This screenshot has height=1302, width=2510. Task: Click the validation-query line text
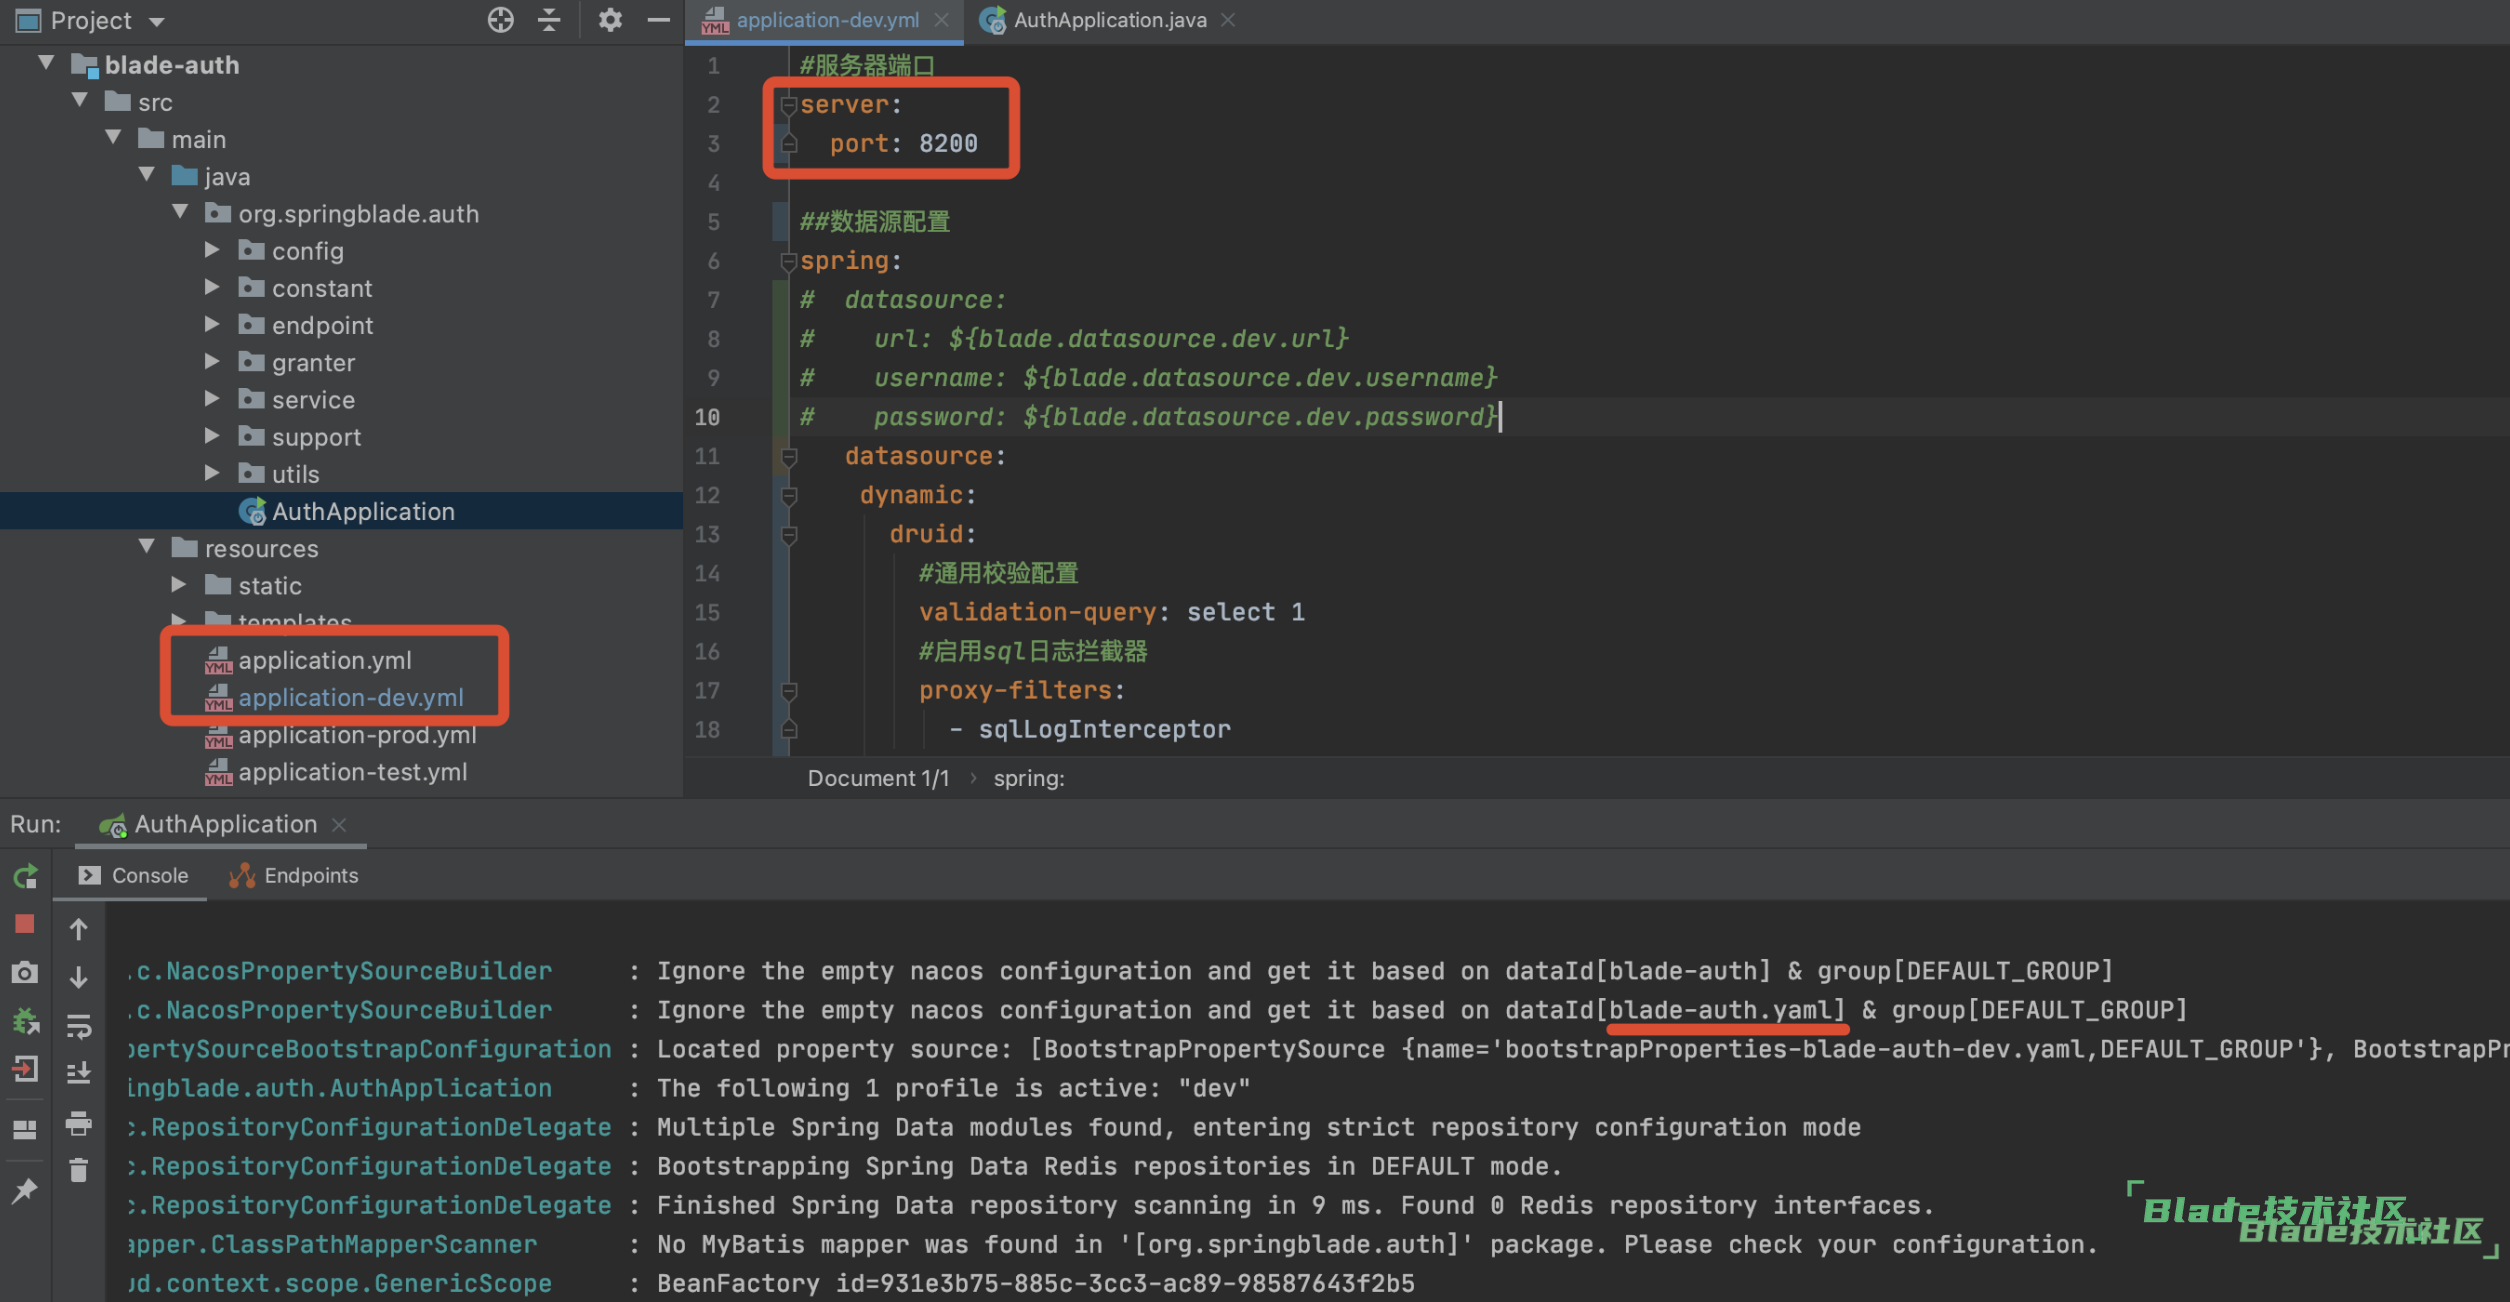tap(1112, 612)
